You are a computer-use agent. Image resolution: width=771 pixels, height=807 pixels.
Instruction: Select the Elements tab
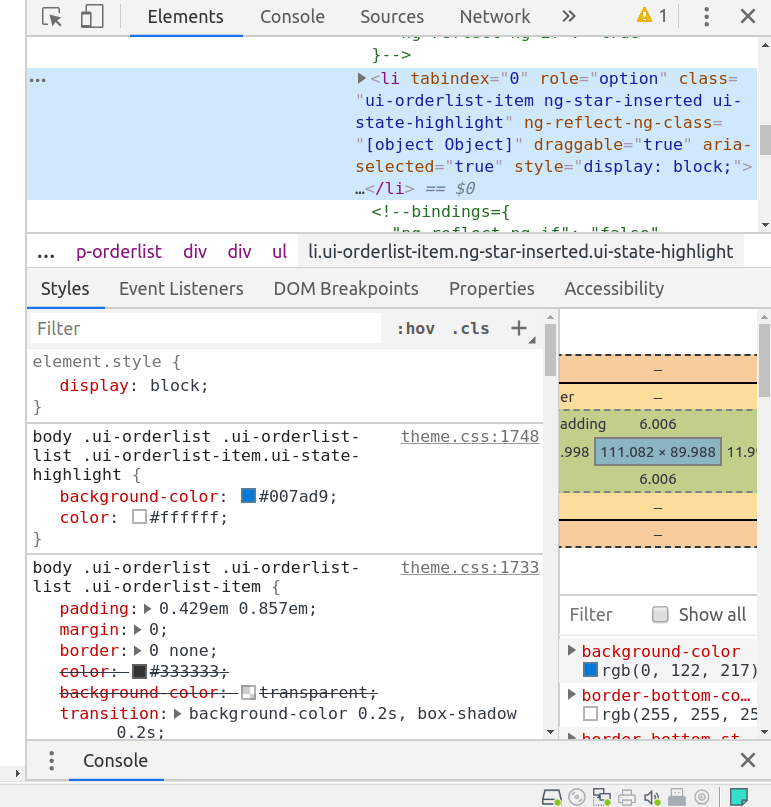(x=186, y=16)
